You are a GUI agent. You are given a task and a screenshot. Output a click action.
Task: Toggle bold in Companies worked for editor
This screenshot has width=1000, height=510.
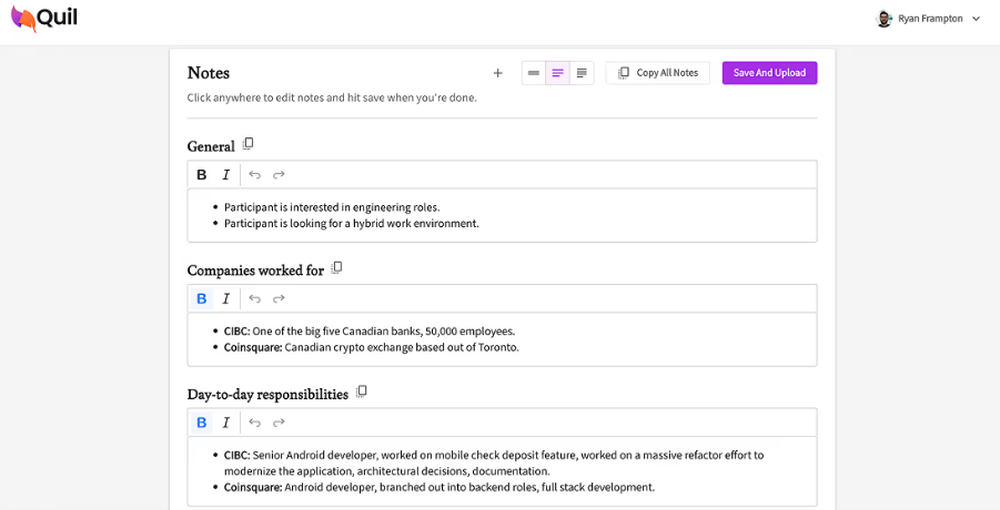click(202, 299)
